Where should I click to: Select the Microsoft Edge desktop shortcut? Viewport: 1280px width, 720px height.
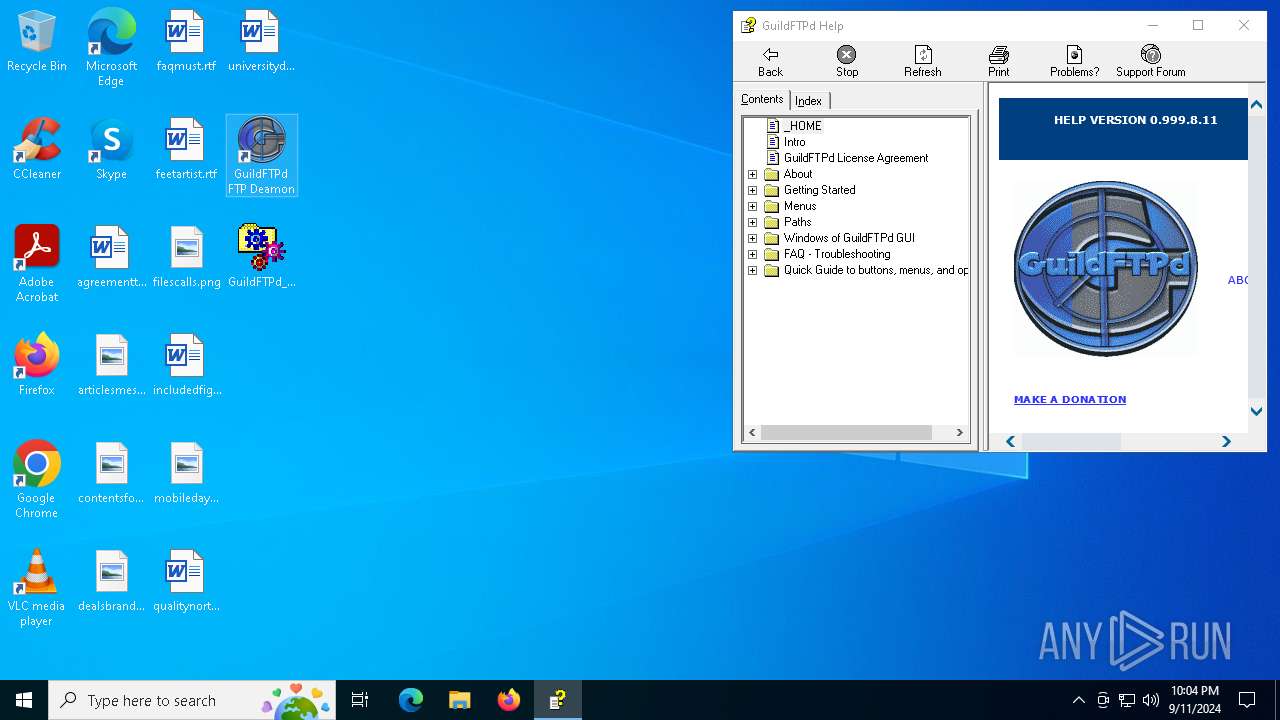pos(111,48)
